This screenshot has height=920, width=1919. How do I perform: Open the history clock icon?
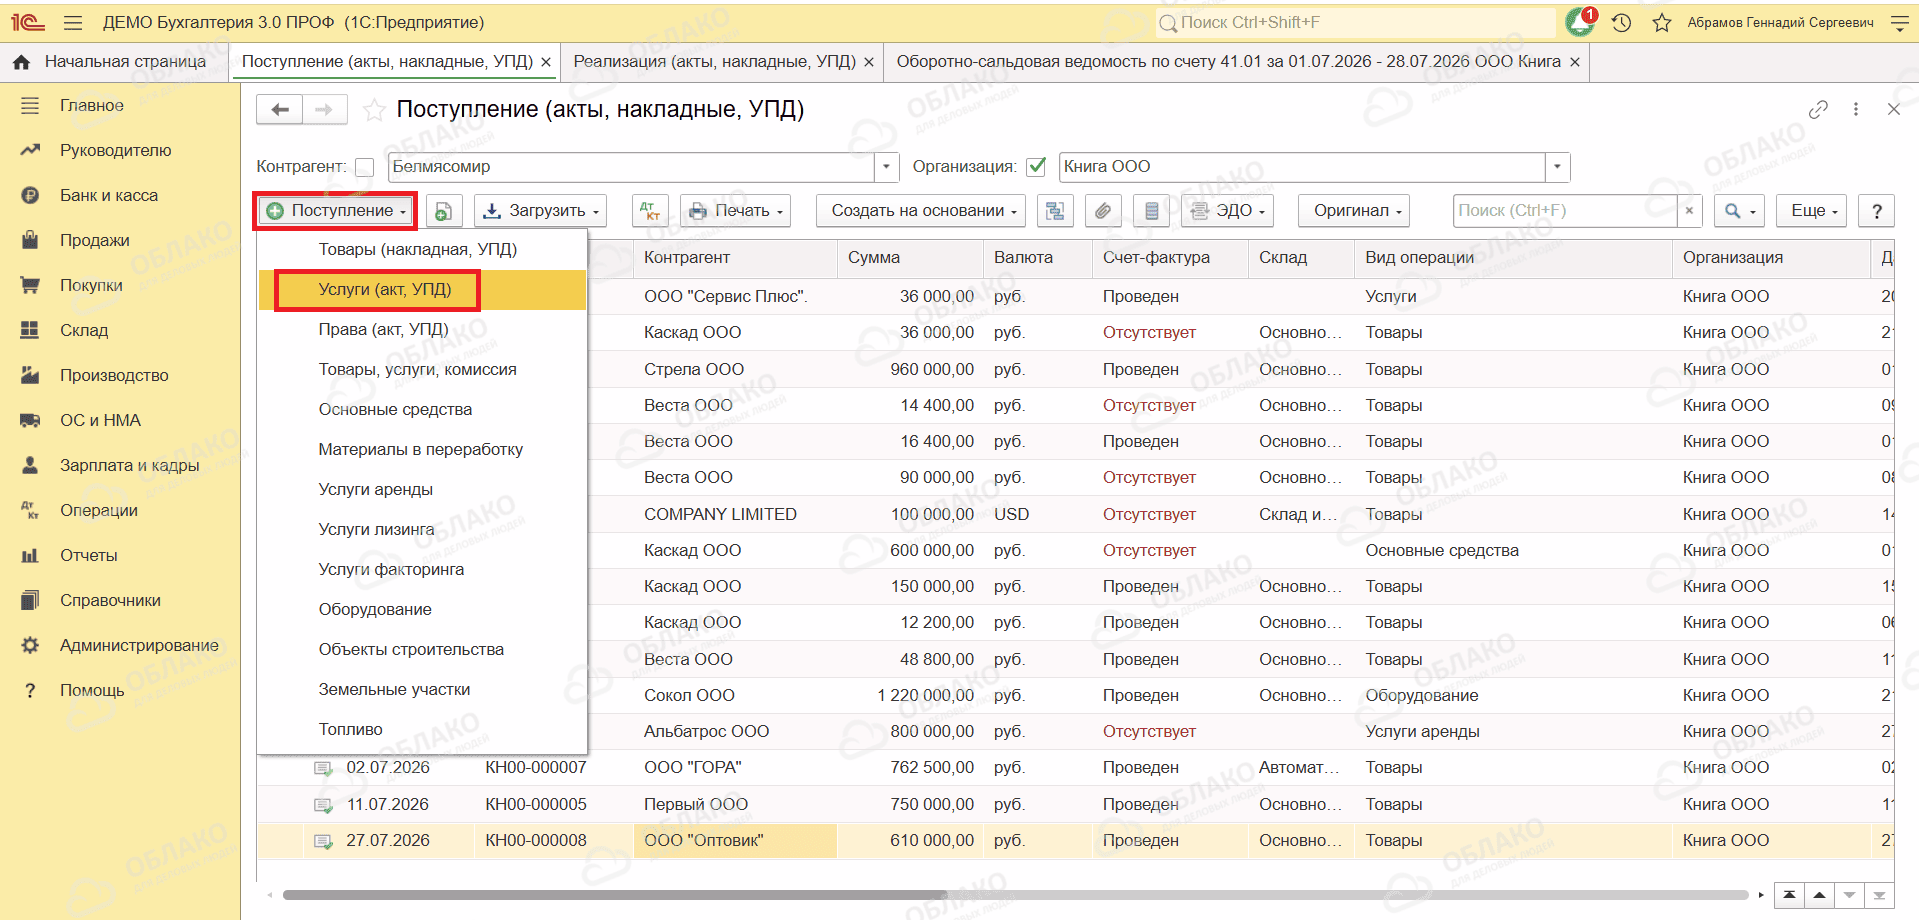click(x=1622, y=22)
